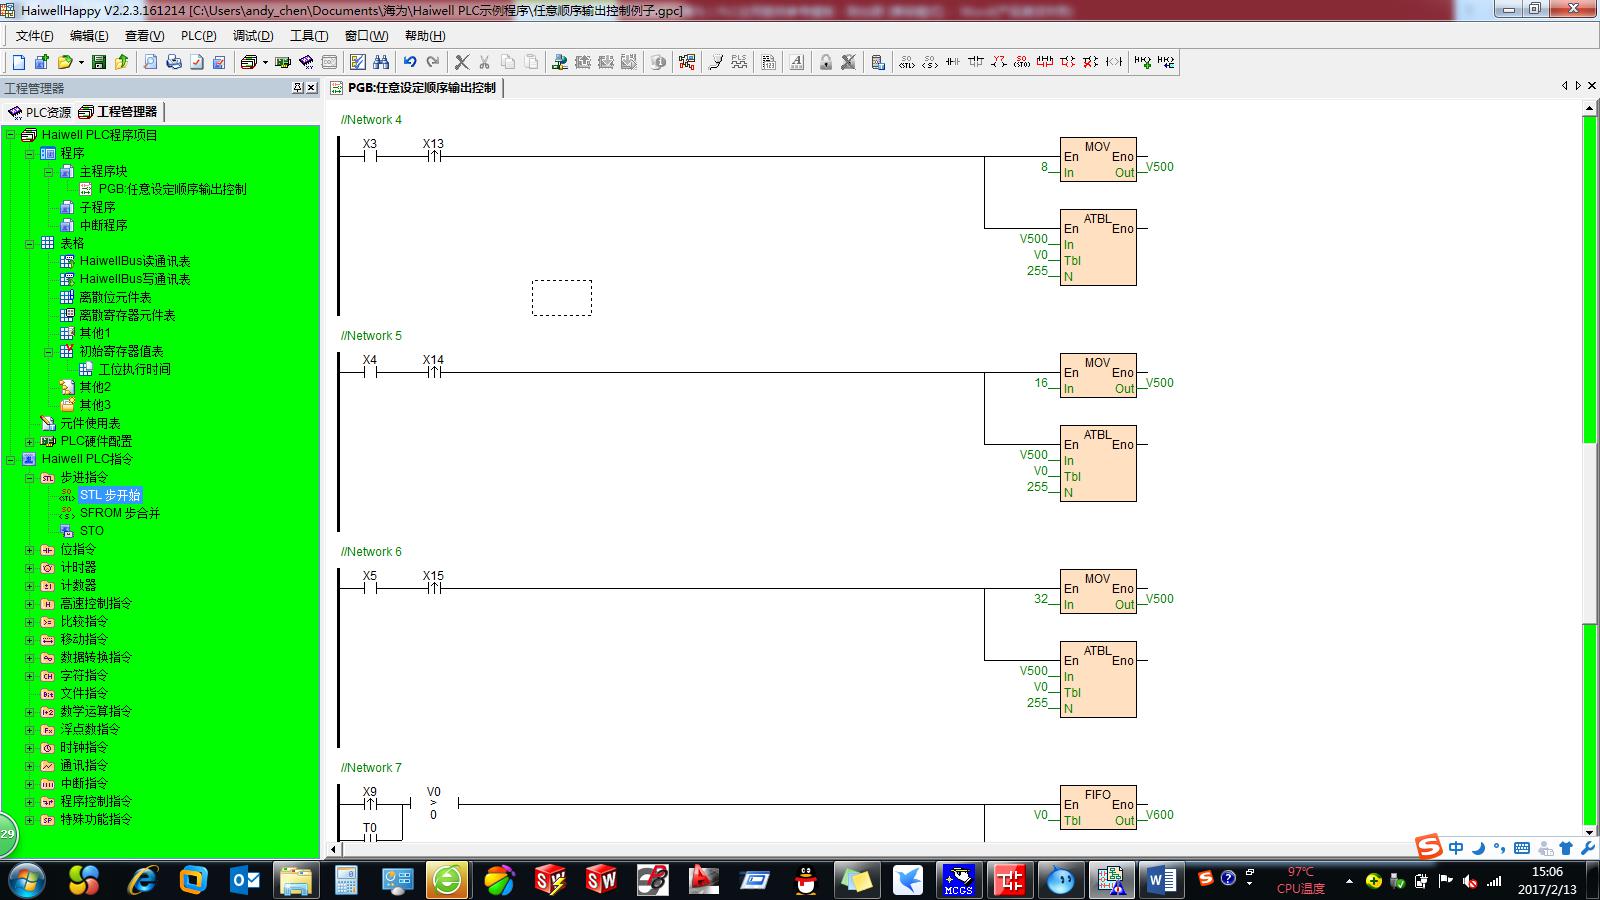Click the padlock icon in toolbar
Screen dimensions: 1600x900
(x=825, y=62)
